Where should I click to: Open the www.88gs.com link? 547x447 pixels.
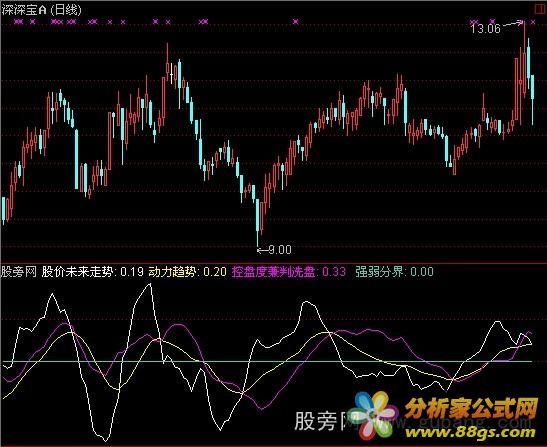click(470, 432)
